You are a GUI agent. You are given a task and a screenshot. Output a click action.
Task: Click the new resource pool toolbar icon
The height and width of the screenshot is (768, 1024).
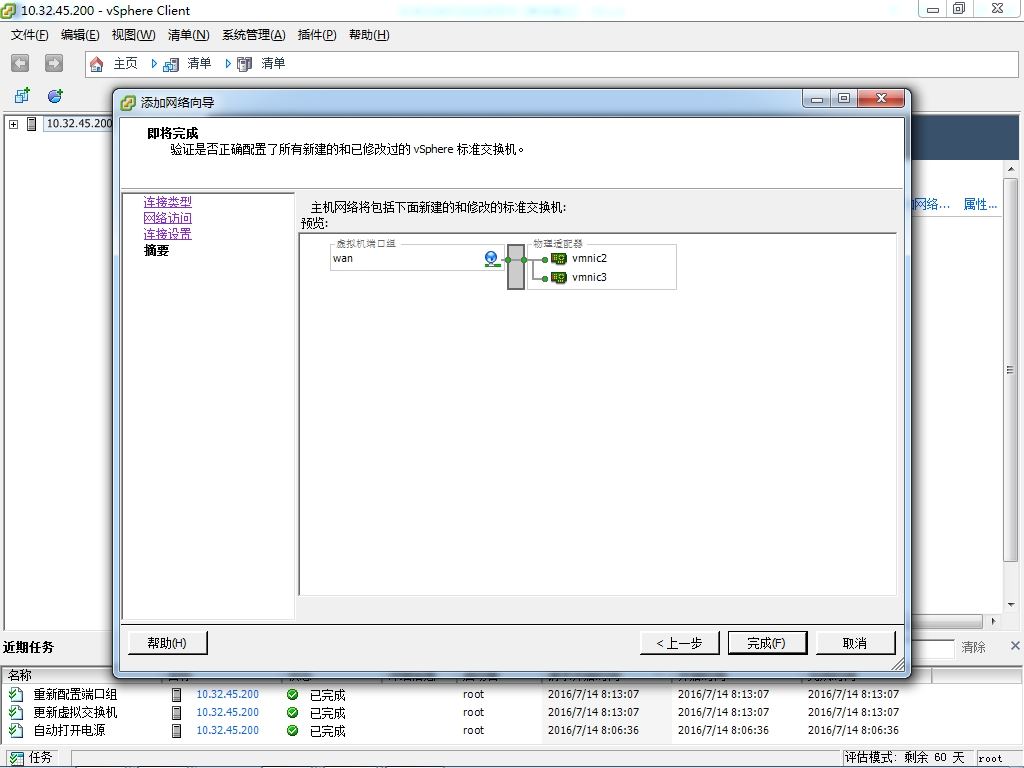(56, 96)
